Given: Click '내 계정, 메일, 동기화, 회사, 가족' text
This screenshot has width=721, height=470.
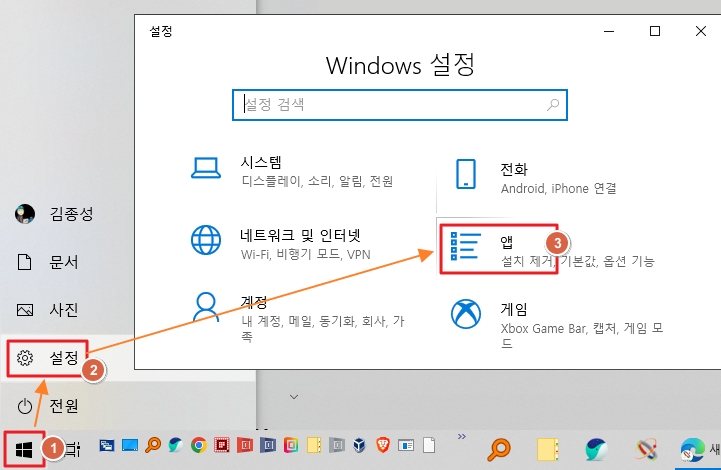Looking at the screenshot, I should click(x=322, y=329).
